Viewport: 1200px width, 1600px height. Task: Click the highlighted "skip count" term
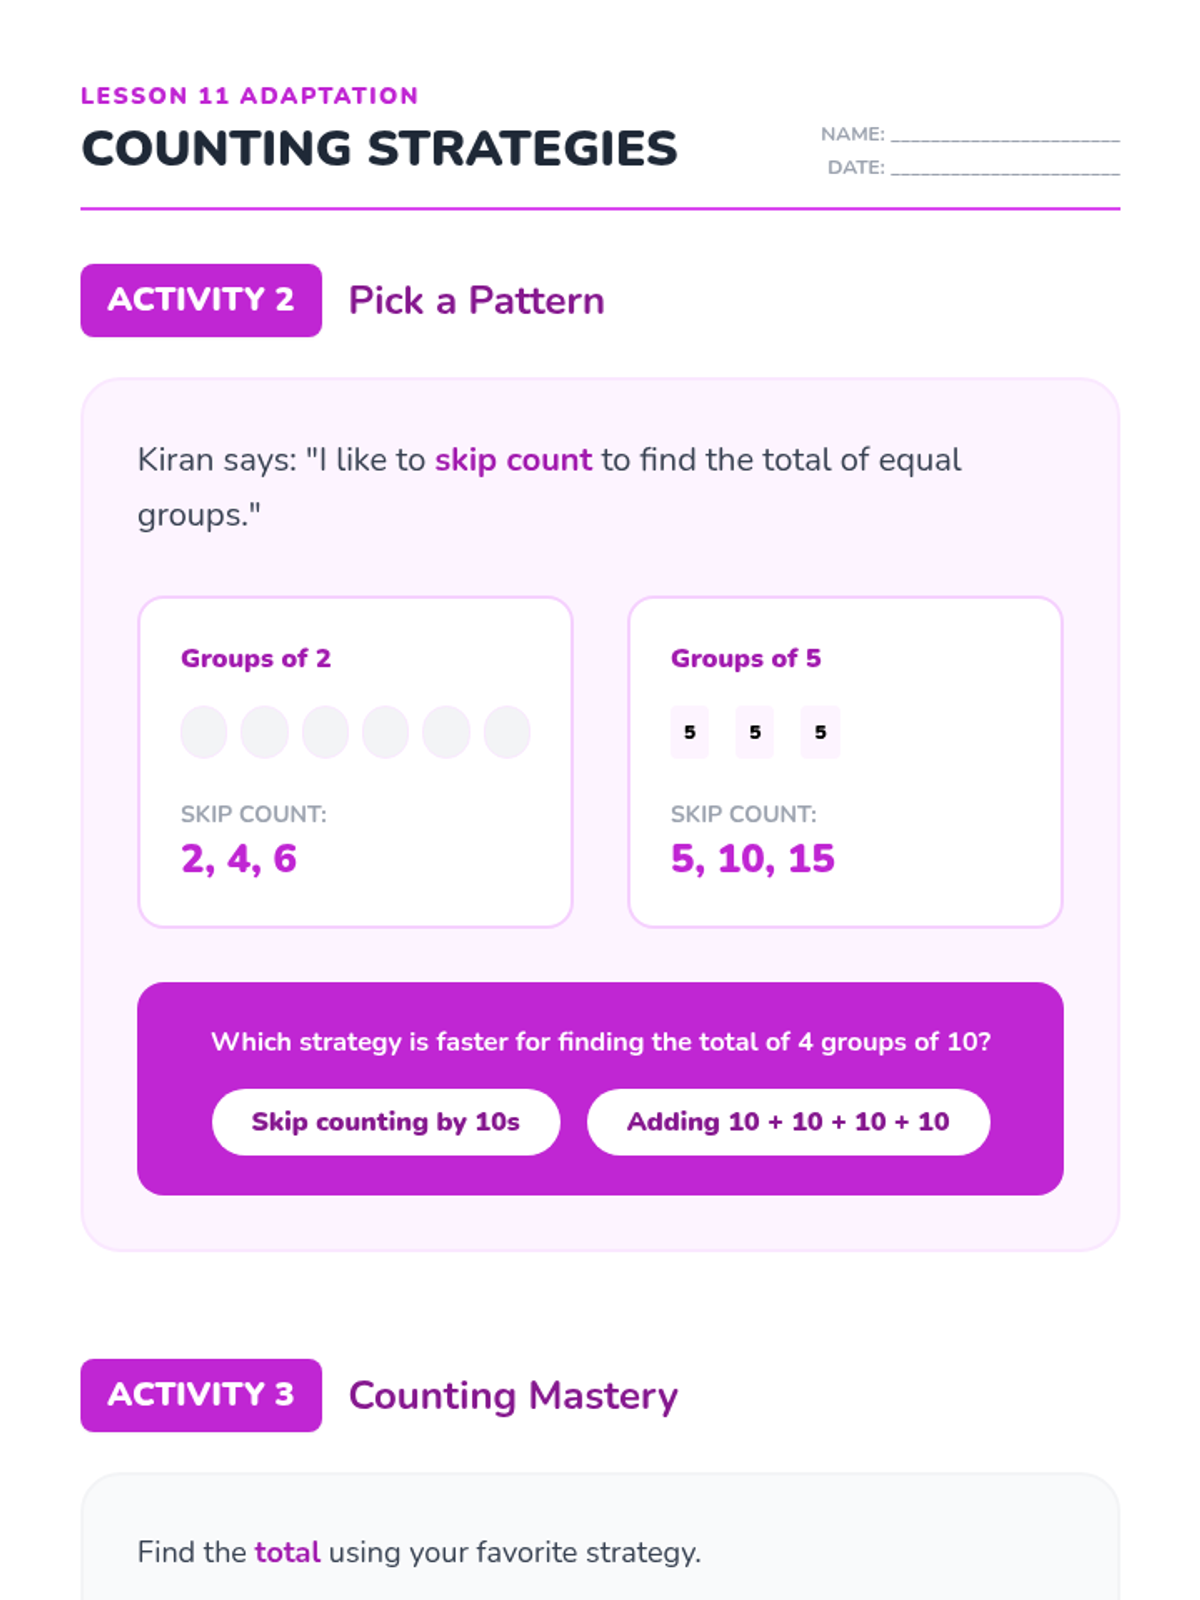pos(513,460)
